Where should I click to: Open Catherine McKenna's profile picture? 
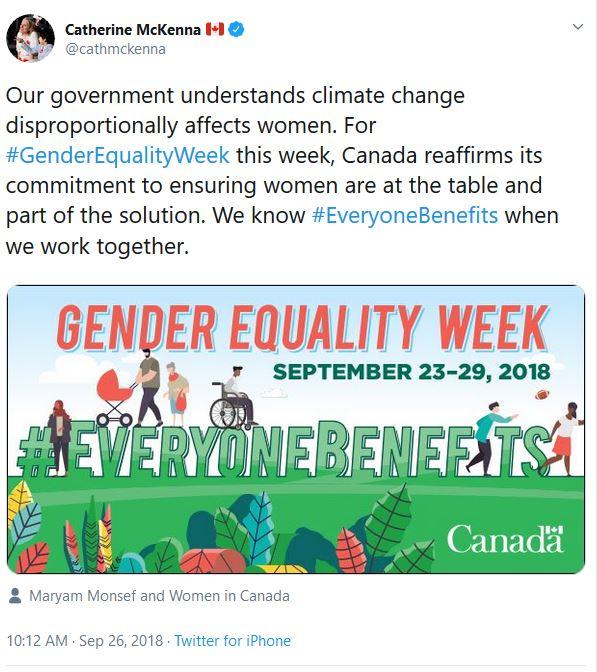[30, 38]
